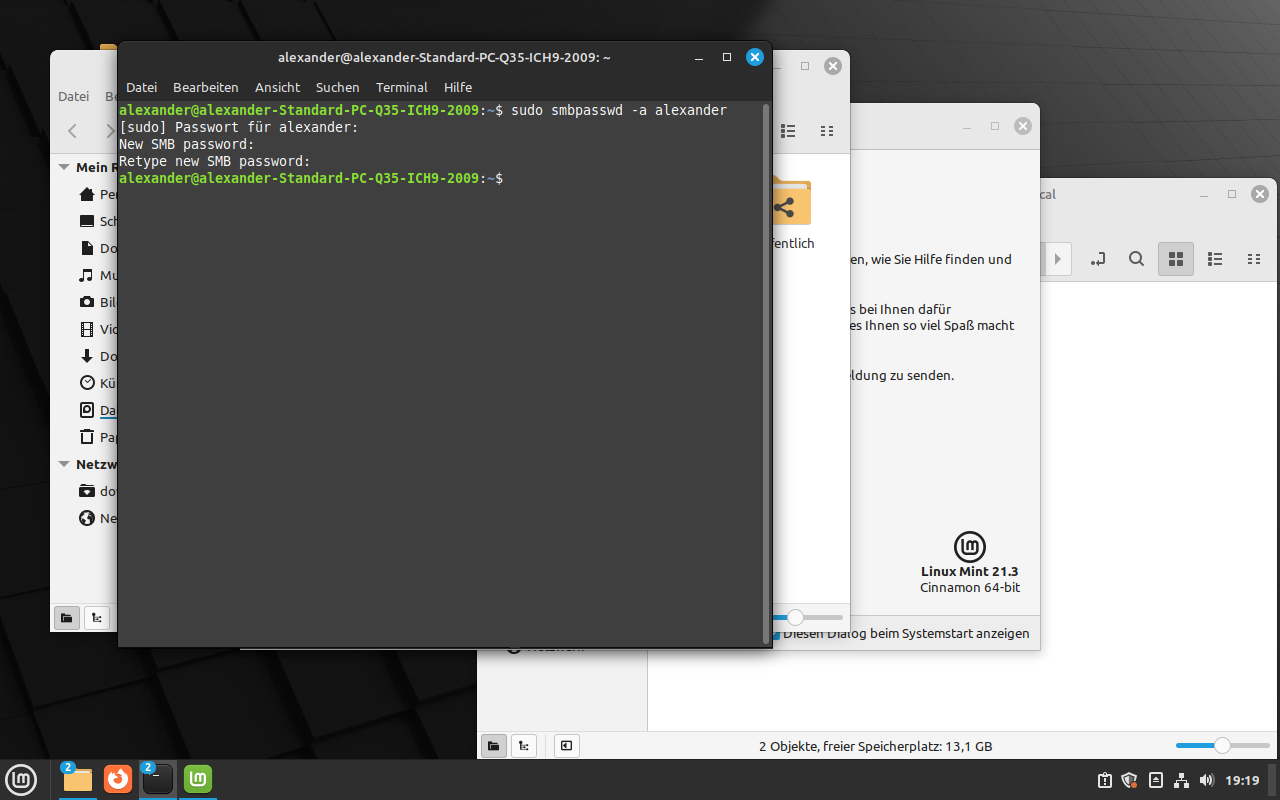
Task: Collapse the 'Netzw…' sidebar section
Action: coord(64,464)
